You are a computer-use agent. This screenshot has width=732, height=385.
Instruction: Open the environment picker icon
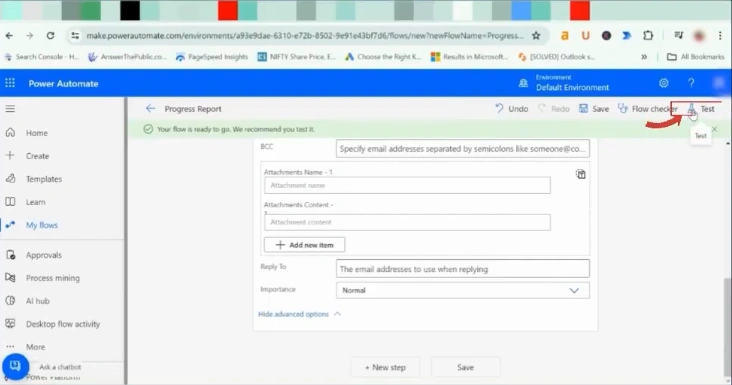point(523,83)
